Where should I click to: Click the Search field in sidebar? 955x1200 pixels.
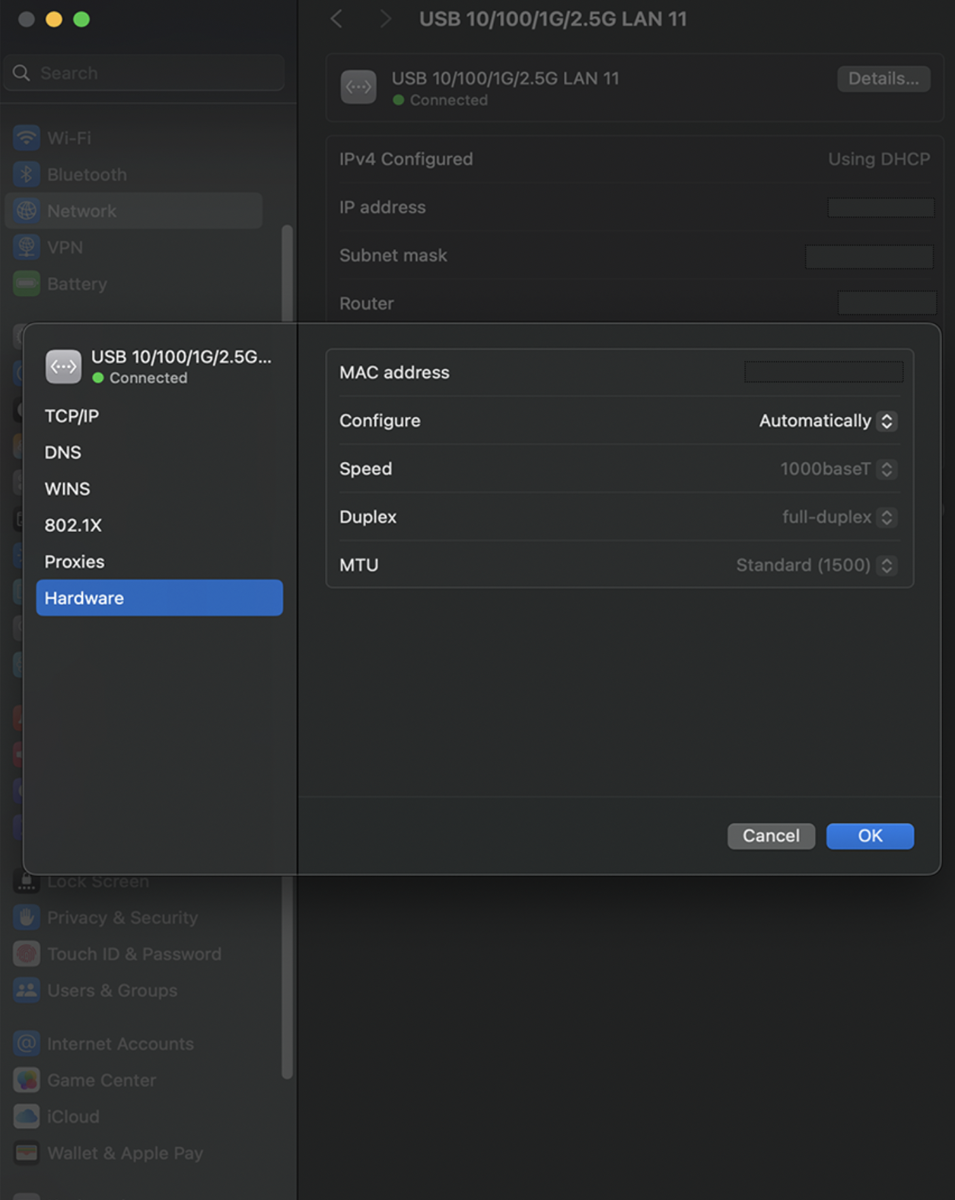click(145, 73)
